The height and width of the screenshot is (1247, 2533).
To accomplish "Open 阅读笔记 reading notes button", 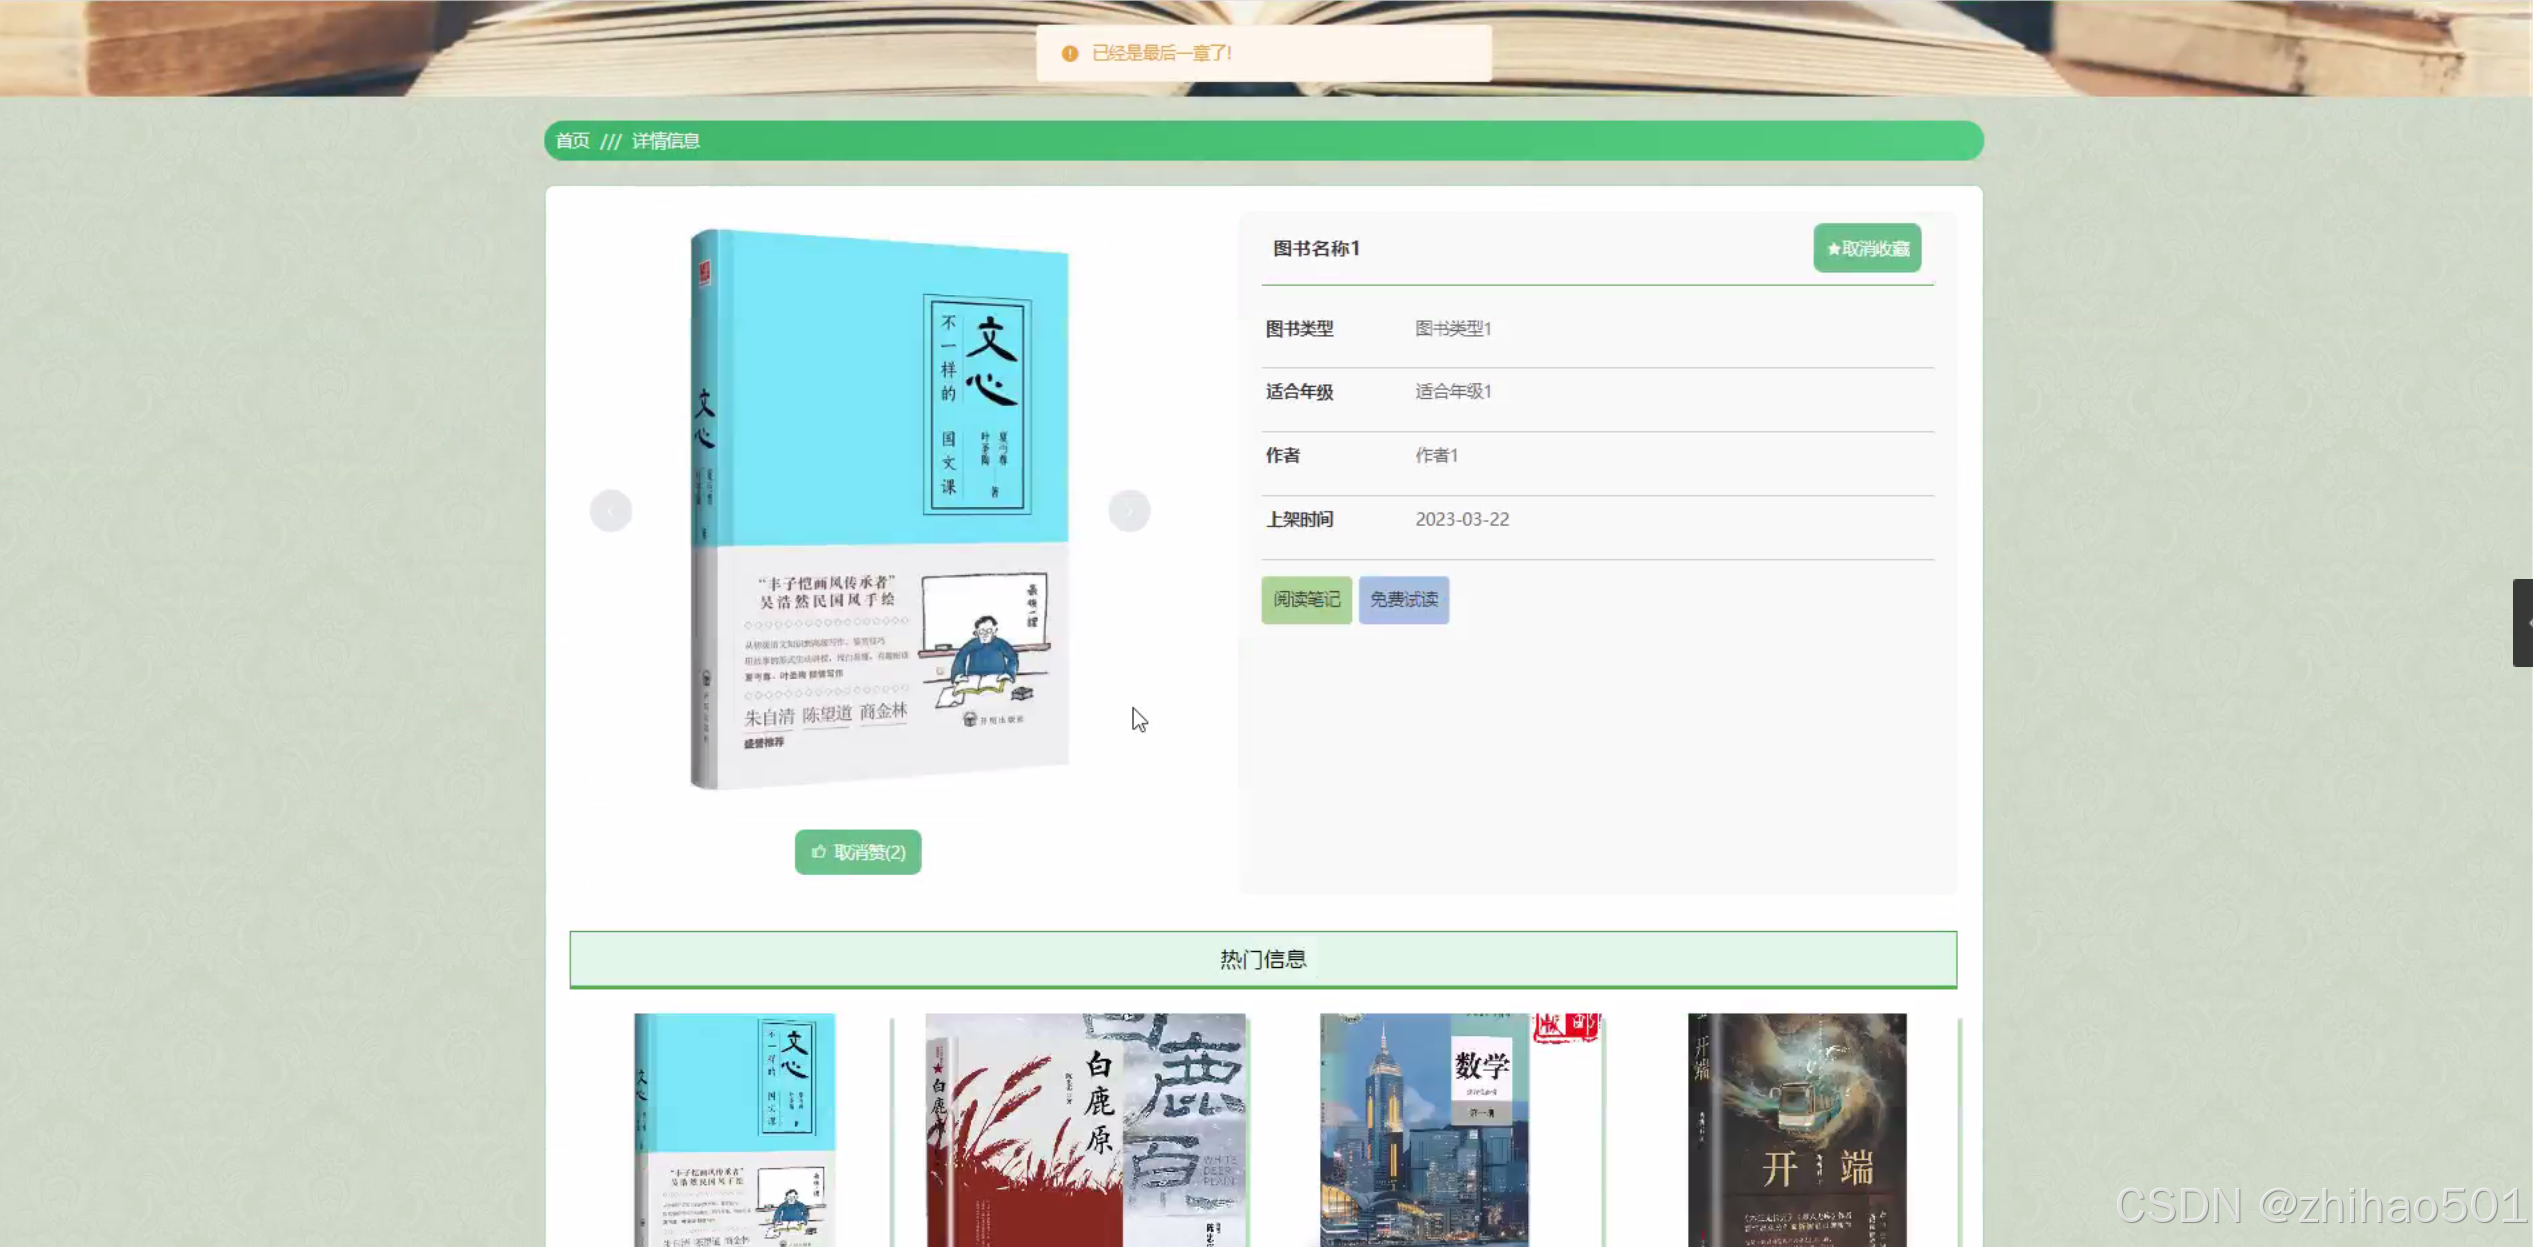I will [x=1306, y=600].
